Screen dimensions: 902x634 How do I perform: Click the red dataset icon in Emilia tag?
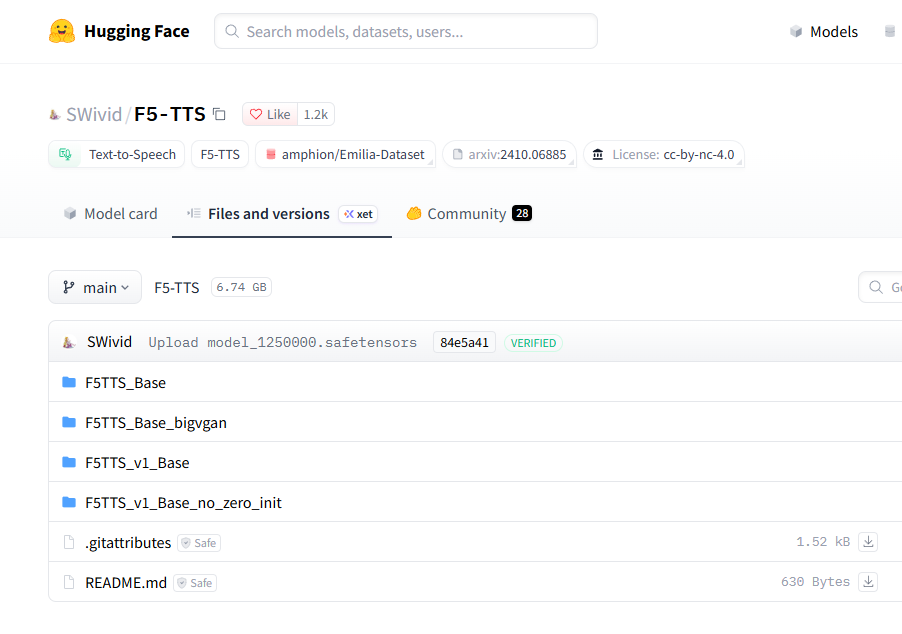pos(271,154)
